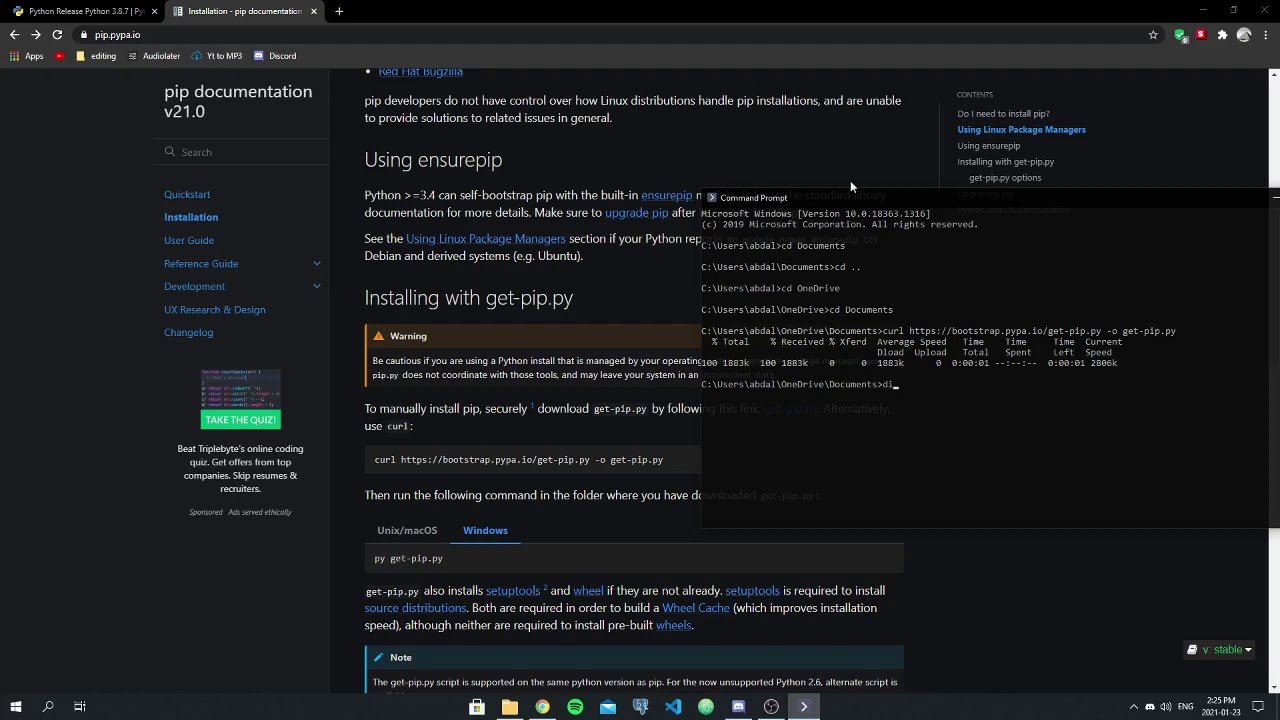Screen dimensions: 1280x720
Task: Expand the Reference Guide chevron
Action: (x=317, y=264)
